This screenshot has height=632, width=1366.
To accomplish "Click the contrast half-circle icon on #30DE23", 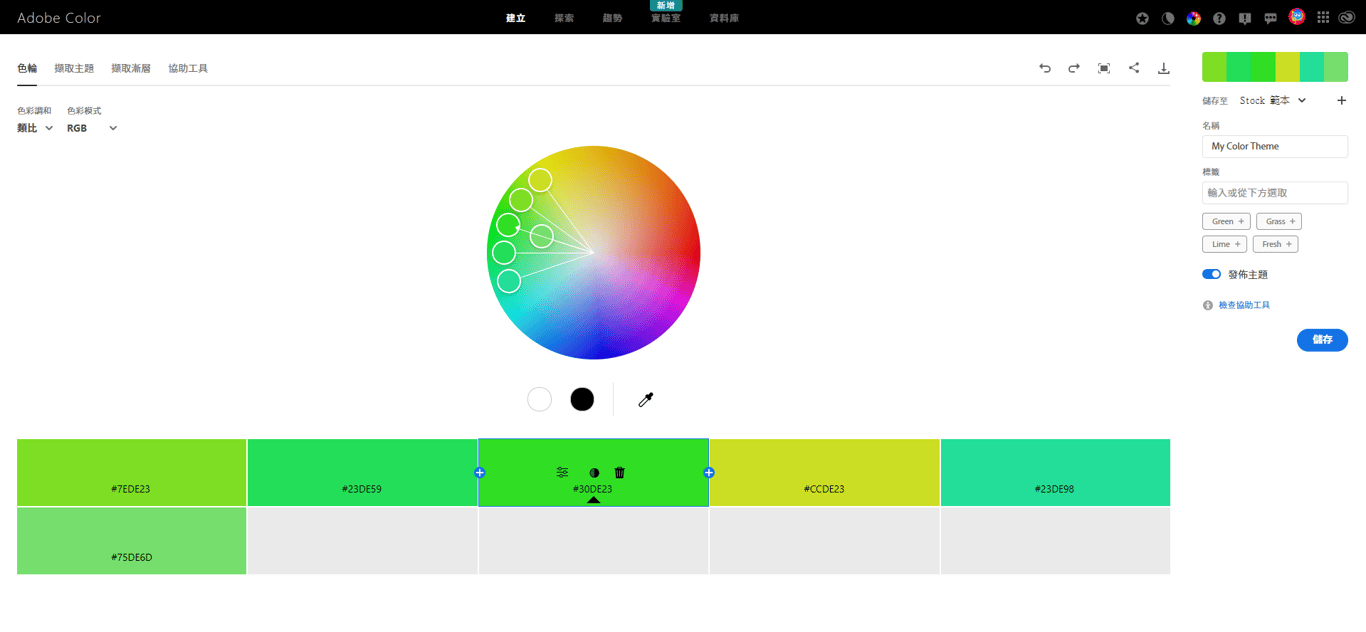I will (x=594, y=472).
